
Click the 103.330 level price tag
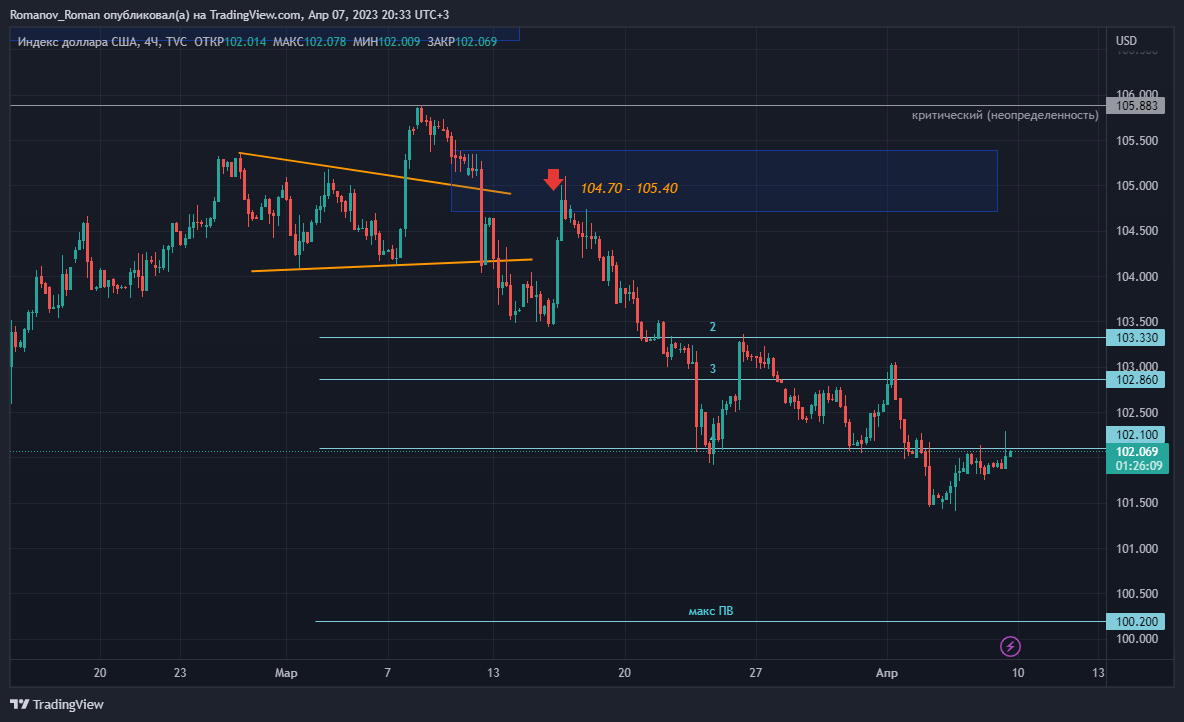pyautogui.click(x=1139, y=338)
